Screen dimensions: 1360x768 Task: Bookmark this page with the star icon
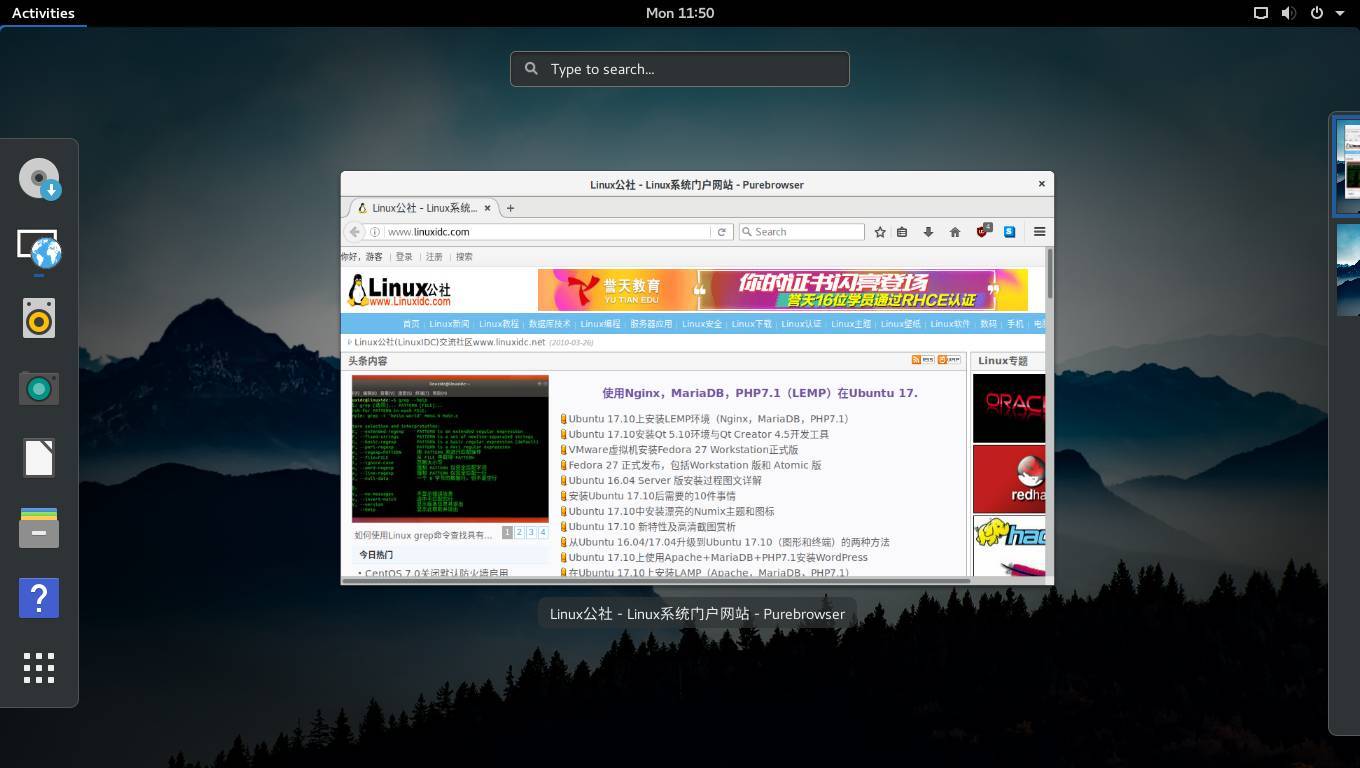click(x=880, y=231)
